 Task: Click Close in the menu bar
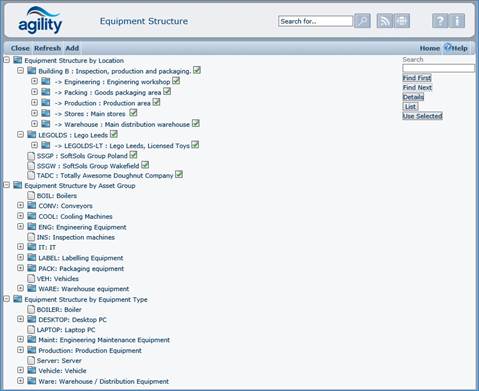[20, 48]
